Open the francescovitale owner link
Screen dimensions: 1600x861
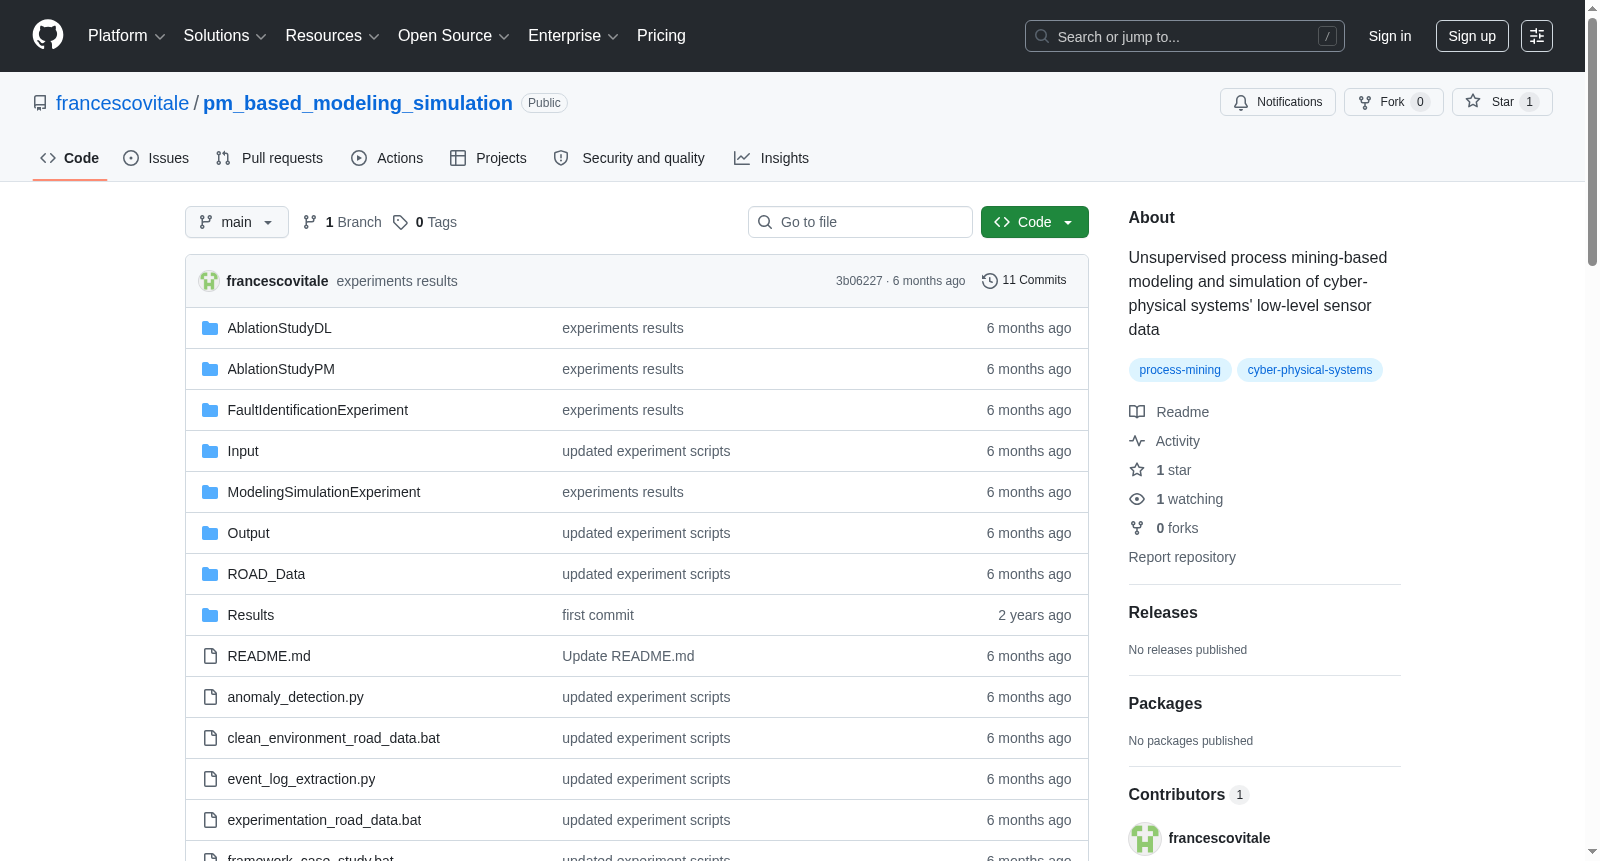click(x=122, y=103)
